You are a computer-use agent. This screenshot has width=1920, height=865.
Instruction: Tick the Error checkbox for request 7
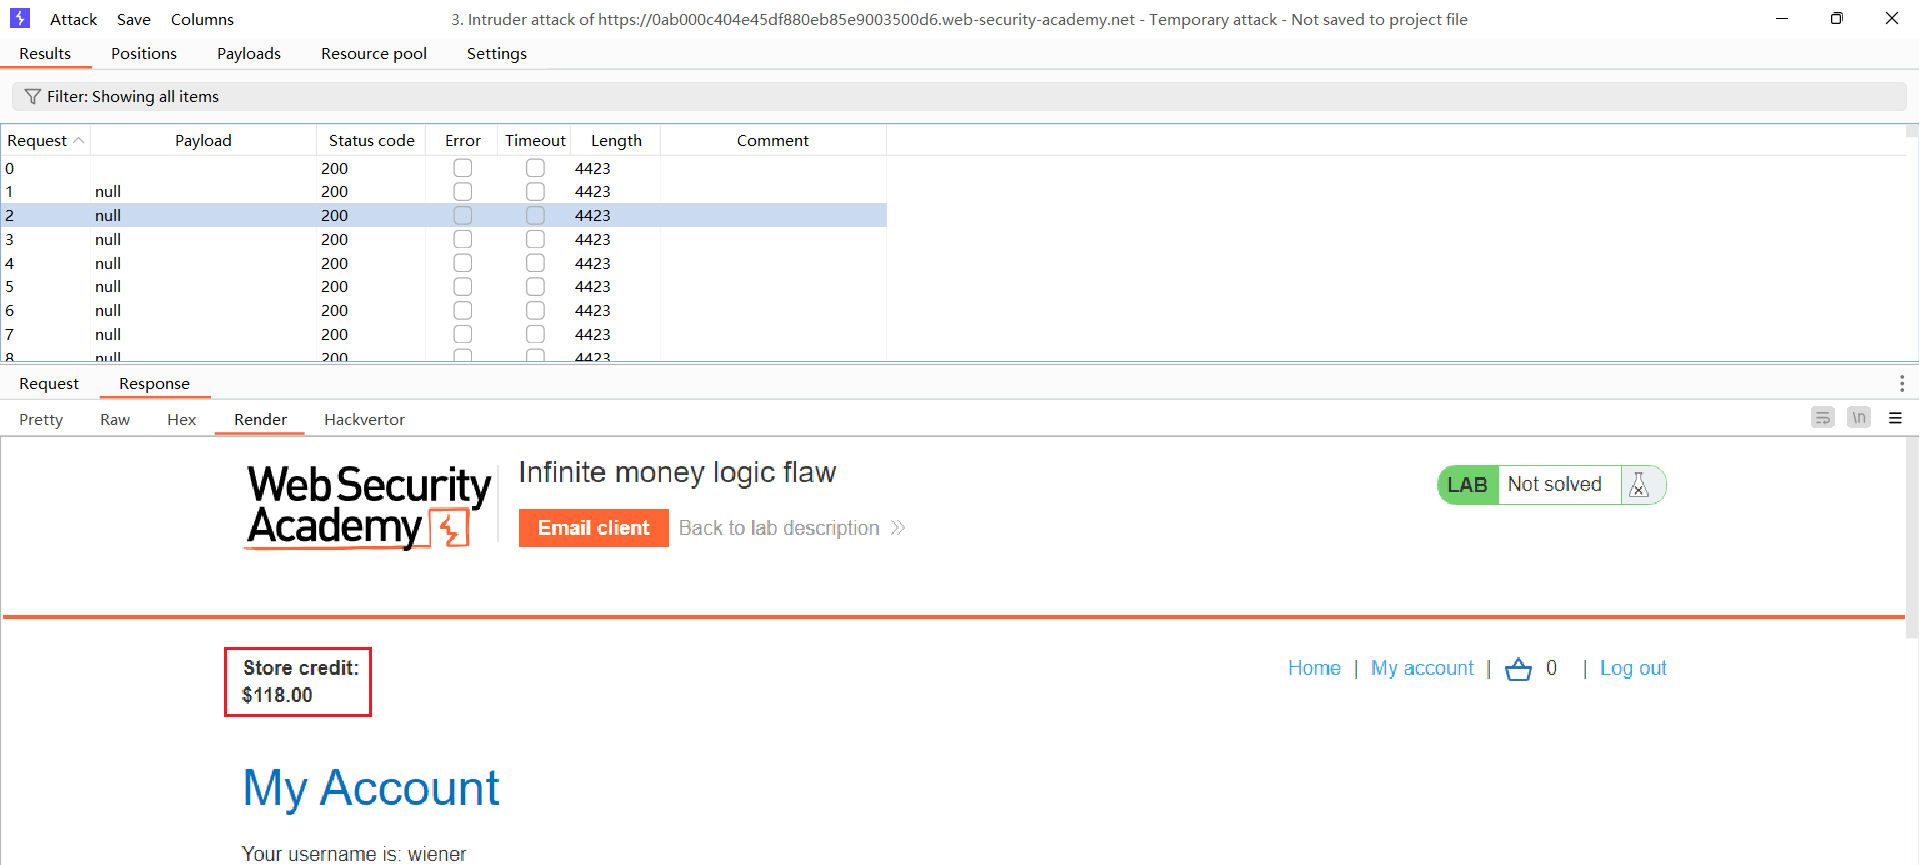click(463, 334)
